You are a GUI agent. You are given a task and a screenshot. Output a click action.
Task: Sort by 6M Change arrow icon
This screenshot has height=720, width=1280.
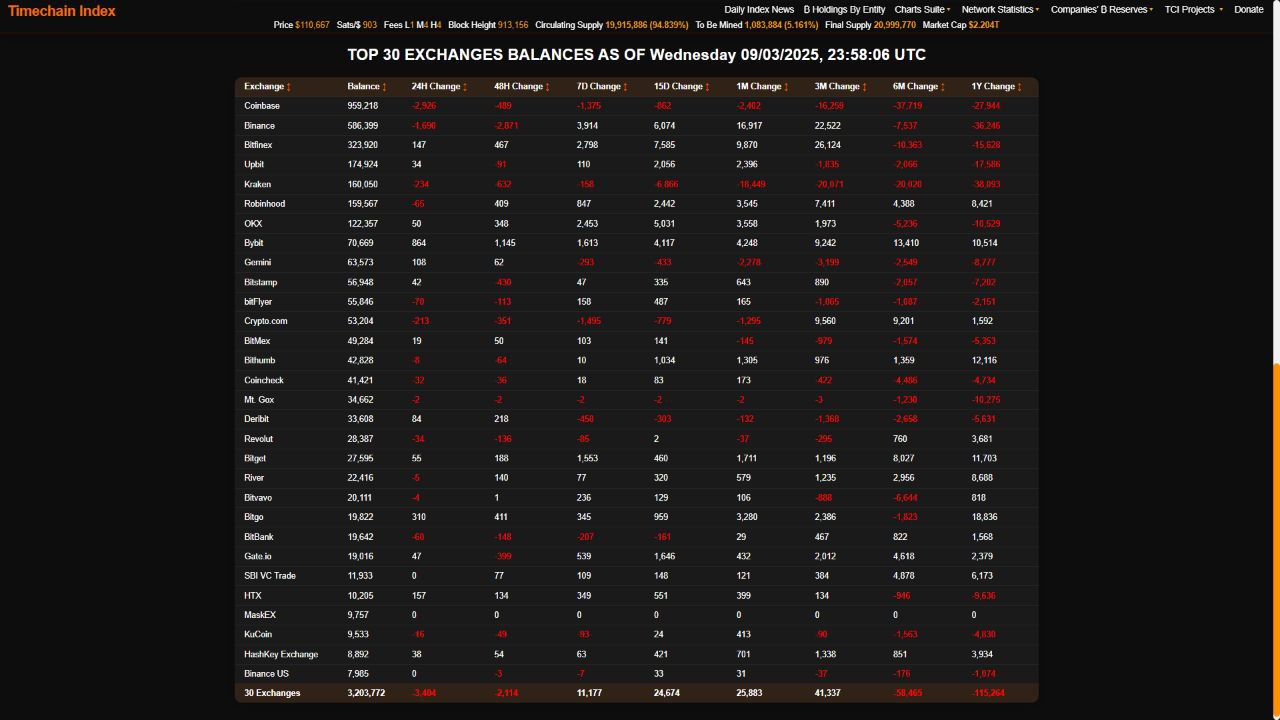pyautogui.click(x=943, y=87)
